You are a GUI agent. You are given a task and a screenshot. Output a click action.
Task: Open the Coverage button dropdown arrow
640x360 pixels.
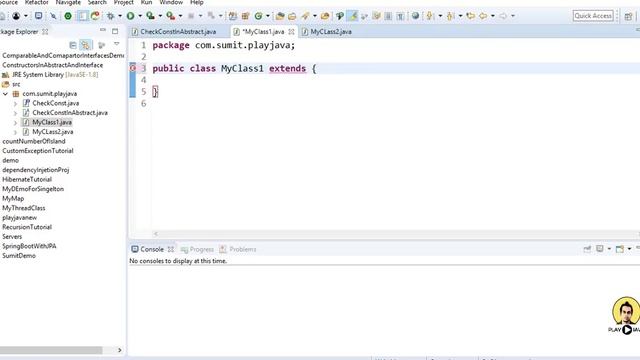[x=160, y=16]
